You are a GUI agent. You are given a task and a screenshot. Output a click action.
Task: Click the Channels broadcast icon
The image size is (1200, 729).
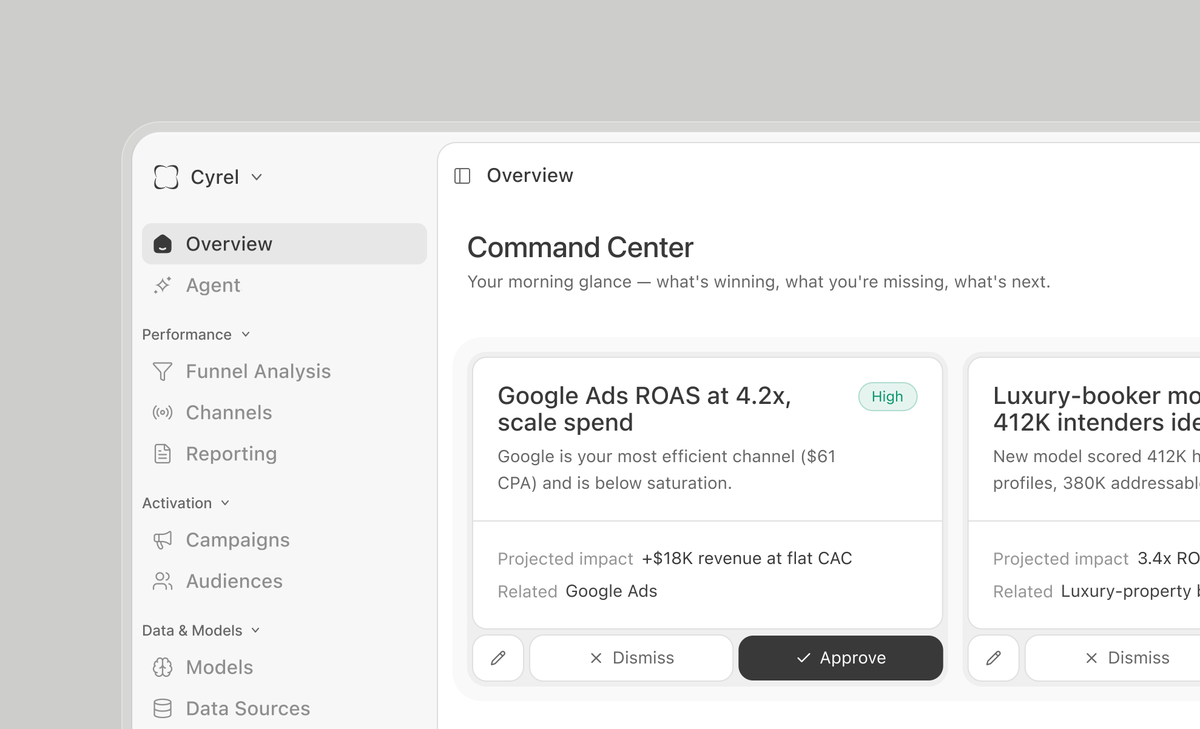pyautogui.click(x=162, y=412)
